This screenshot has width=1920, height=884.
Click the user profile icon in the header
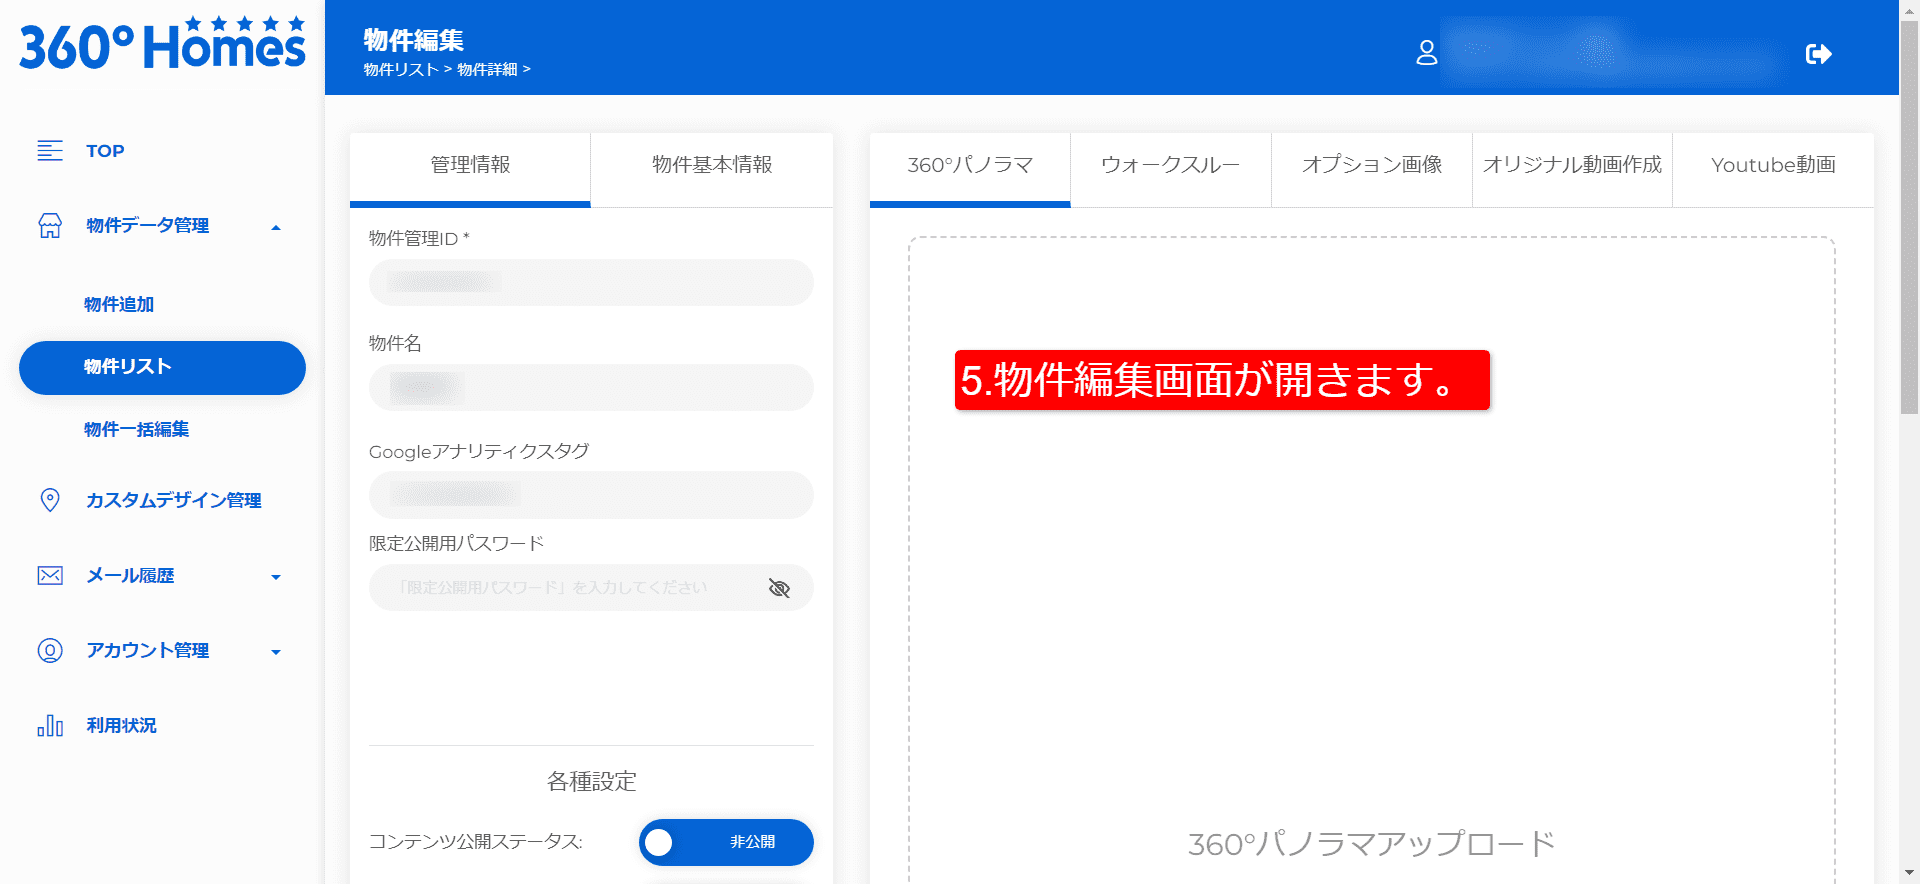point(1427,53)
